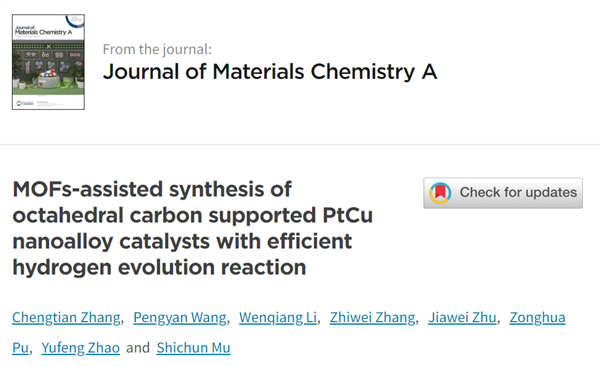This screenshot has height=366, width=600.
Task: Open author Chengtian Zhang's link
Action: 66,318
